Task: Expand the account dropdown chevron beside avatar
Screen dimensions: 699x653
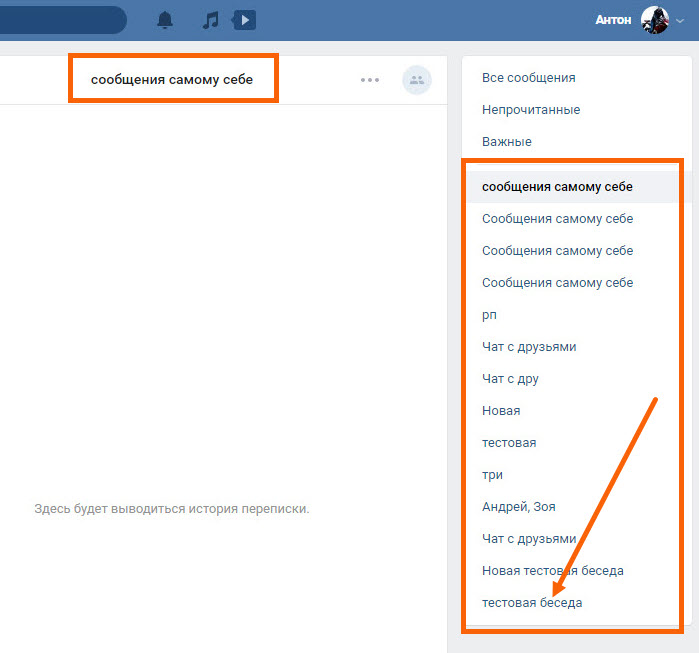Action: pos(681,21)
